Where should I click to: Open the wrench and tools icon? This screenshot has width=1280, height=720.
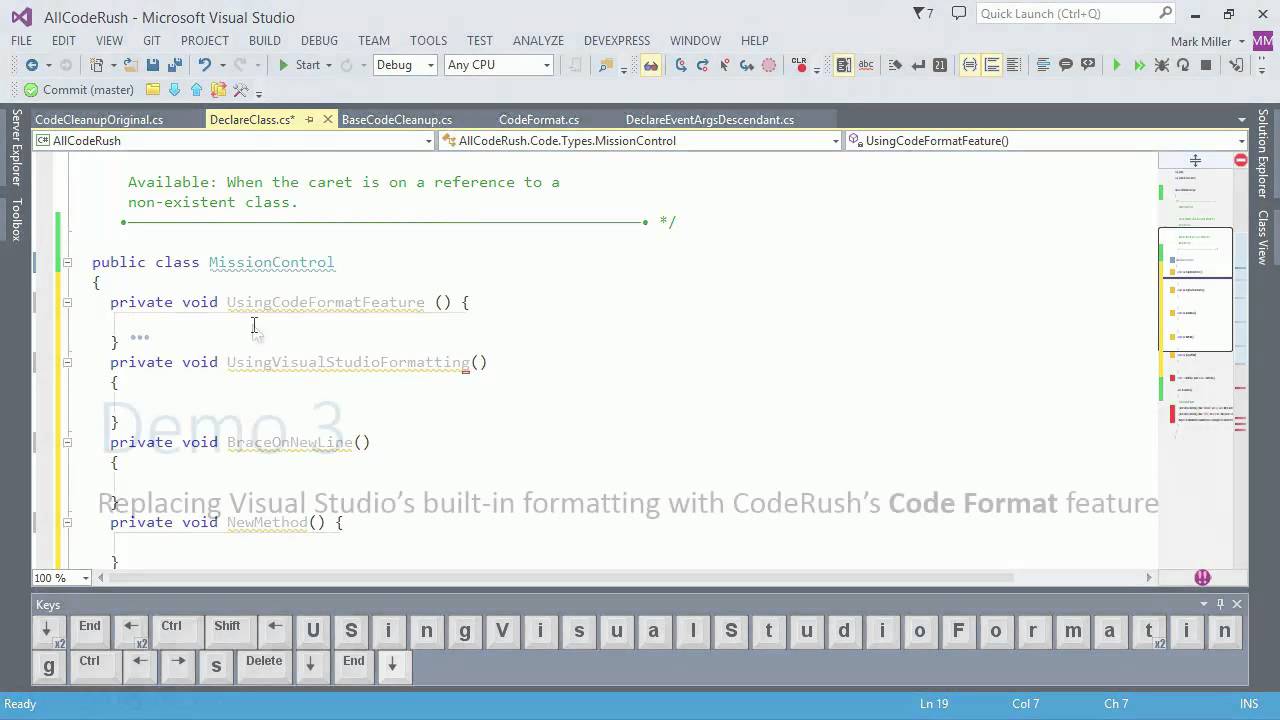pos(240,90)
